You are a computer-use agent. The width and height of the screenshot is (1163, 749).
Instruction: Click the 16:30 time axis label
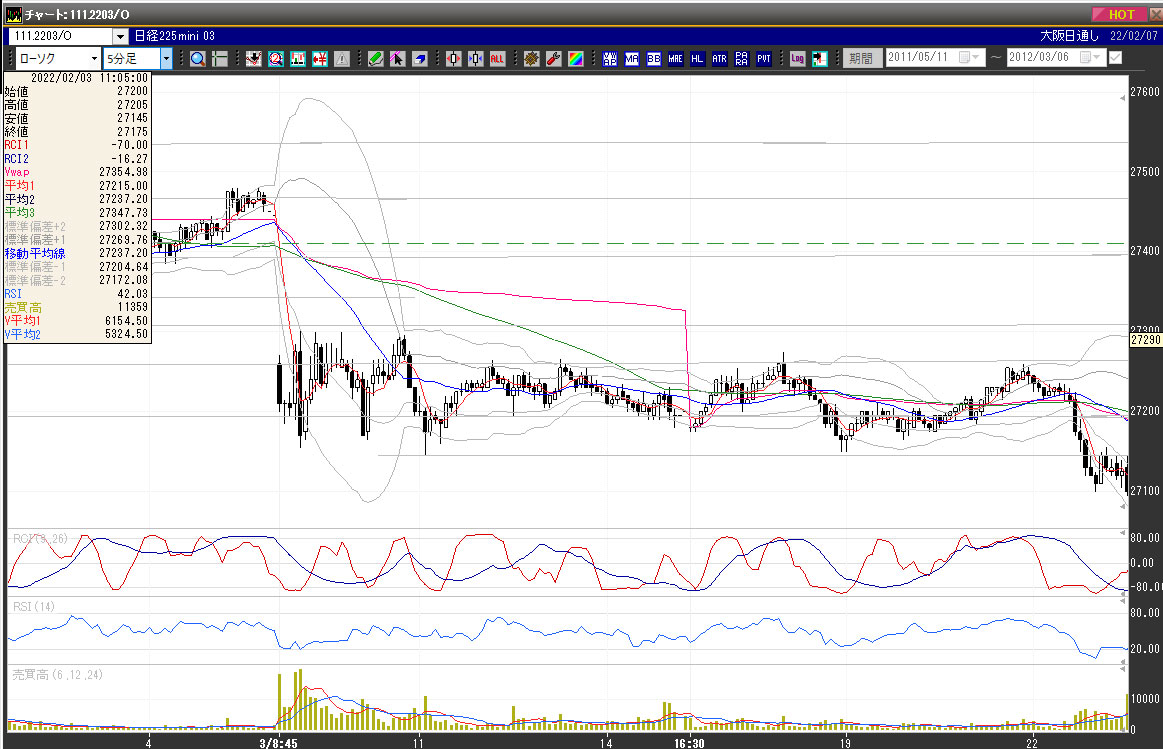click(x=689, y=742)
